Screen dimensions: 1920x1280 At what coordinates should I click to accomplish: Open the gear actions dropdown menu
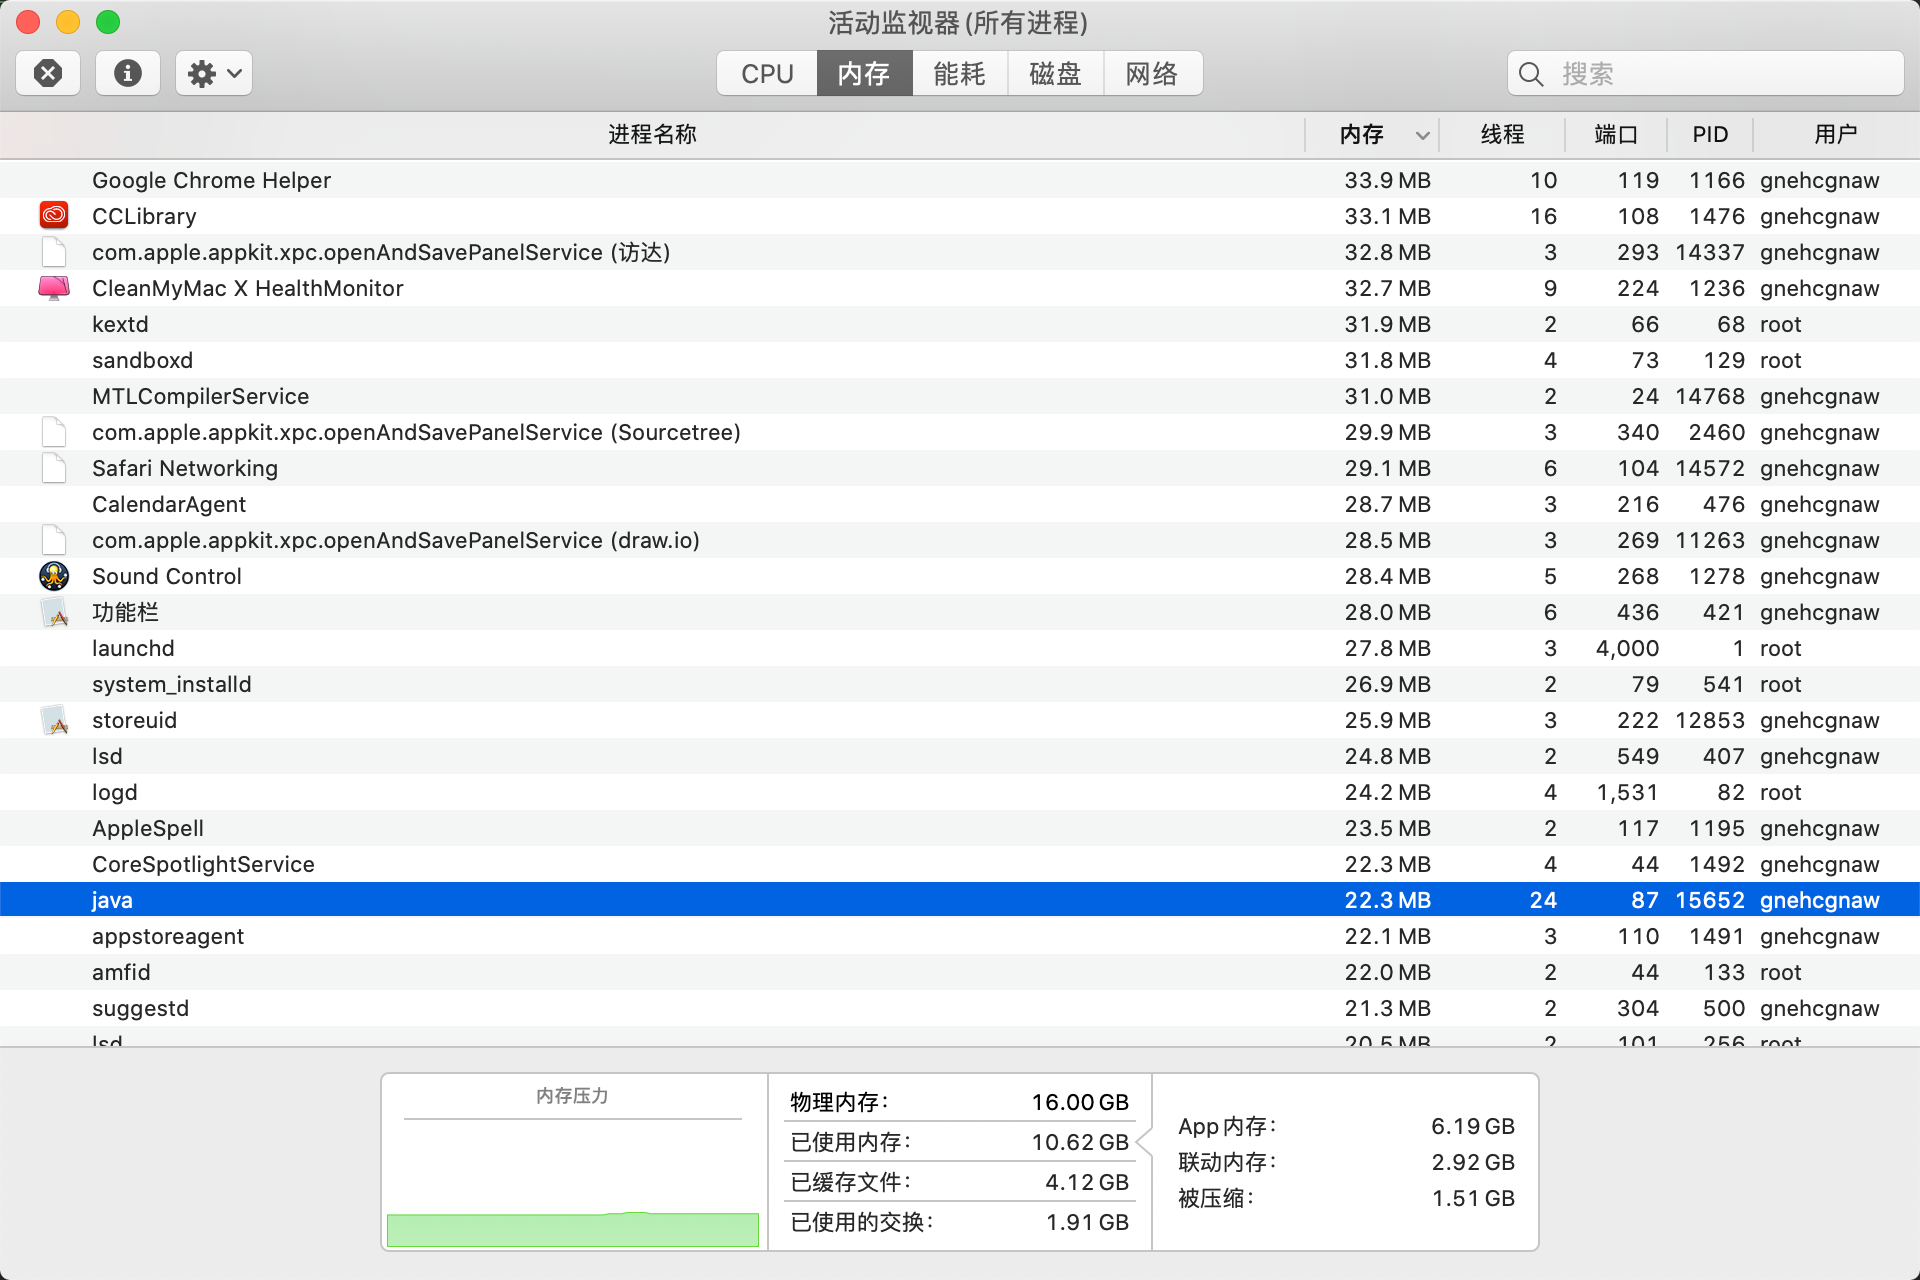pyautogui.click(x=214, y=73)
